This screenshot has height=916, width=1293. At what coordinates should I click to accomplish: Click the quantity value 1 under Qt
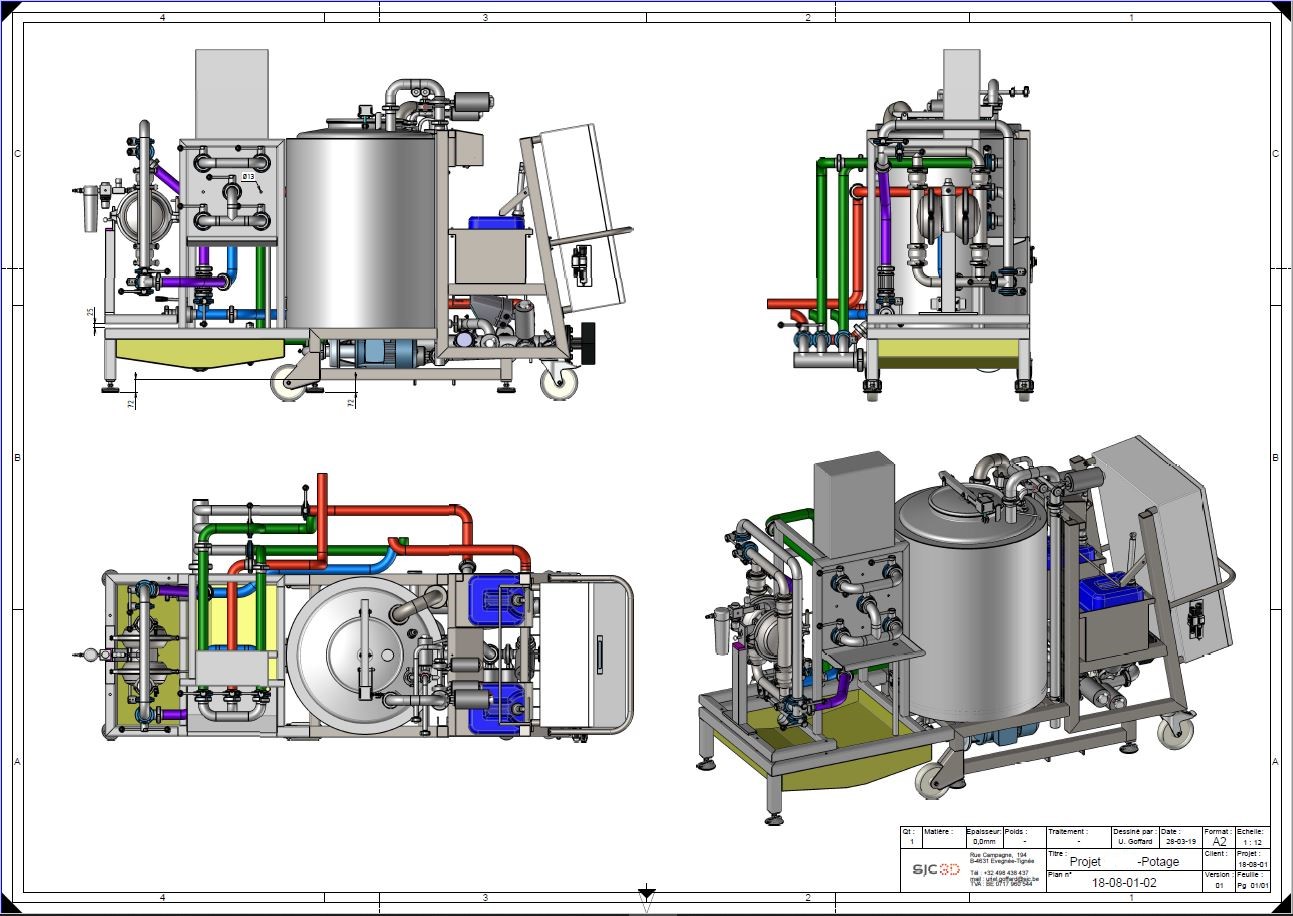click(x=912, y=842)
